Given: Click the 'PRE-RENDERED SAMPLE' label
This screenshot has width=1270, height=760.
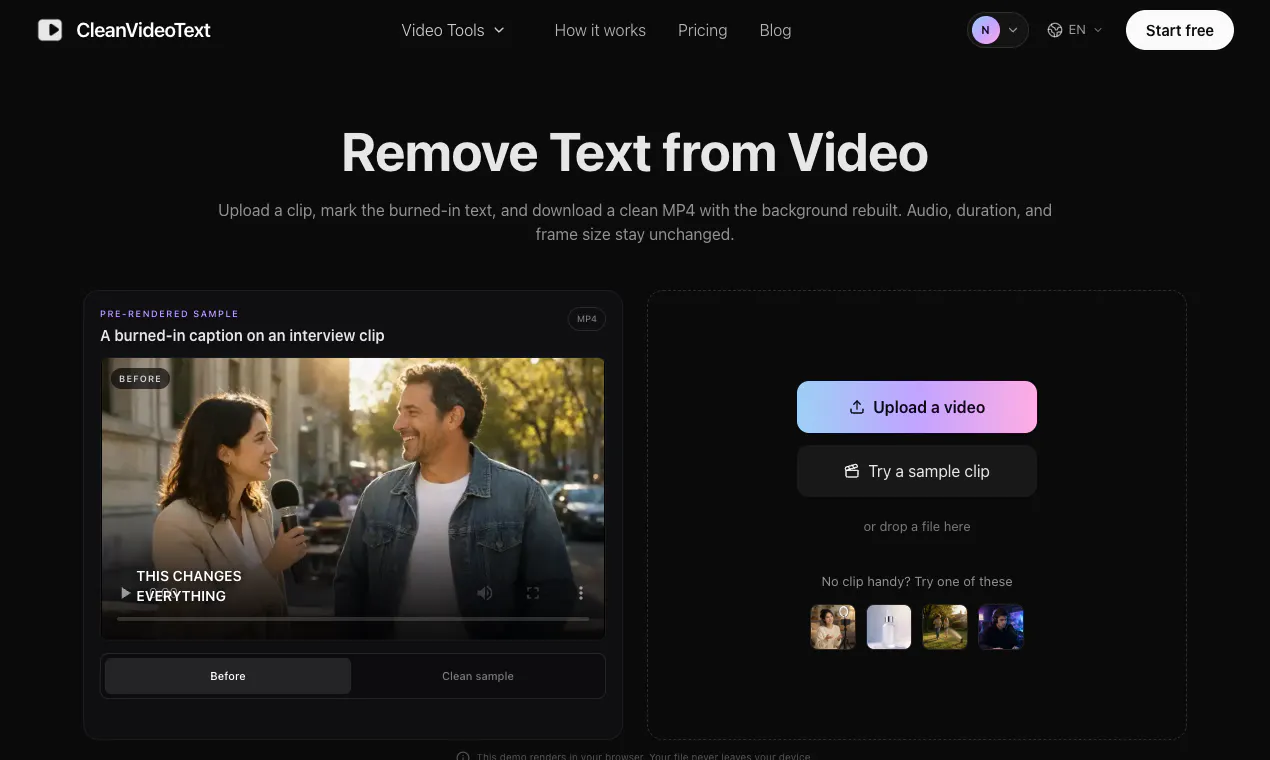Looking at the screenshot, I should pyautogui.click(x=169, y=314).
